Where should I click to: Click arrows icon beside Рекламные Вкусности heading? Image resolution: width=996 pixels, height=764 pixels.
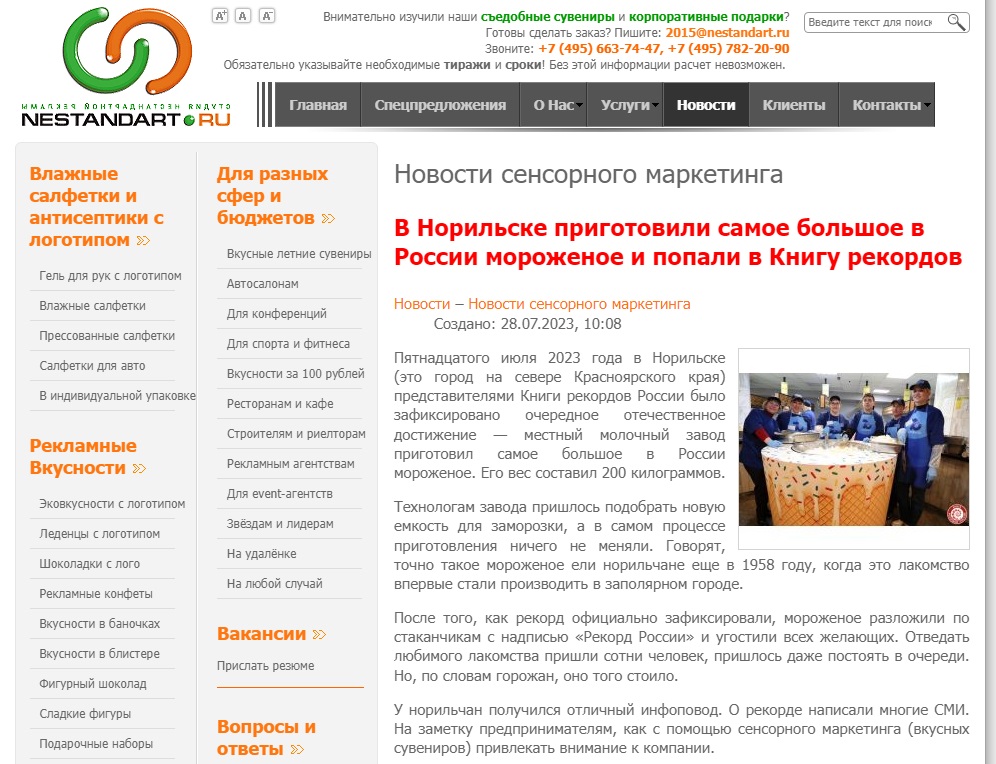[x=139, y=469]
